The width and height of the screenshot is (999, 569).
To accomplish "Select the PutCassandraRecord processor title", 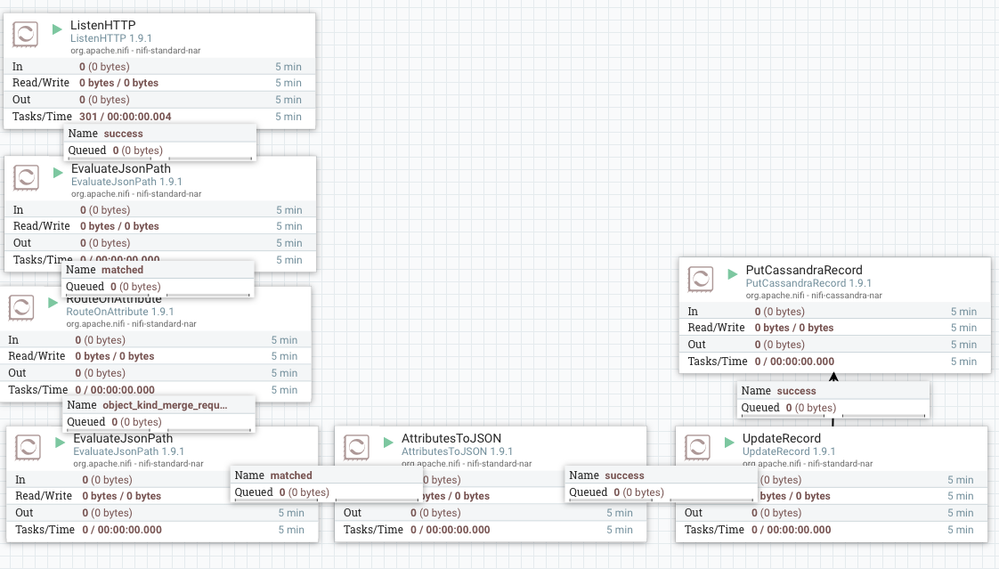I will [x=804, y=270].
